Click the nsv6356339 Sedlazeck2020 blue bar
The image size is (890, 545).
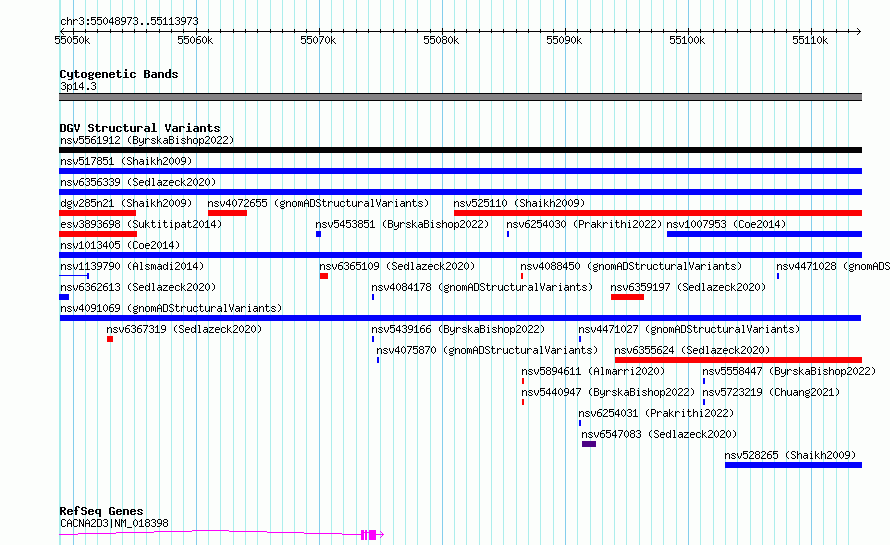point(460,192)
